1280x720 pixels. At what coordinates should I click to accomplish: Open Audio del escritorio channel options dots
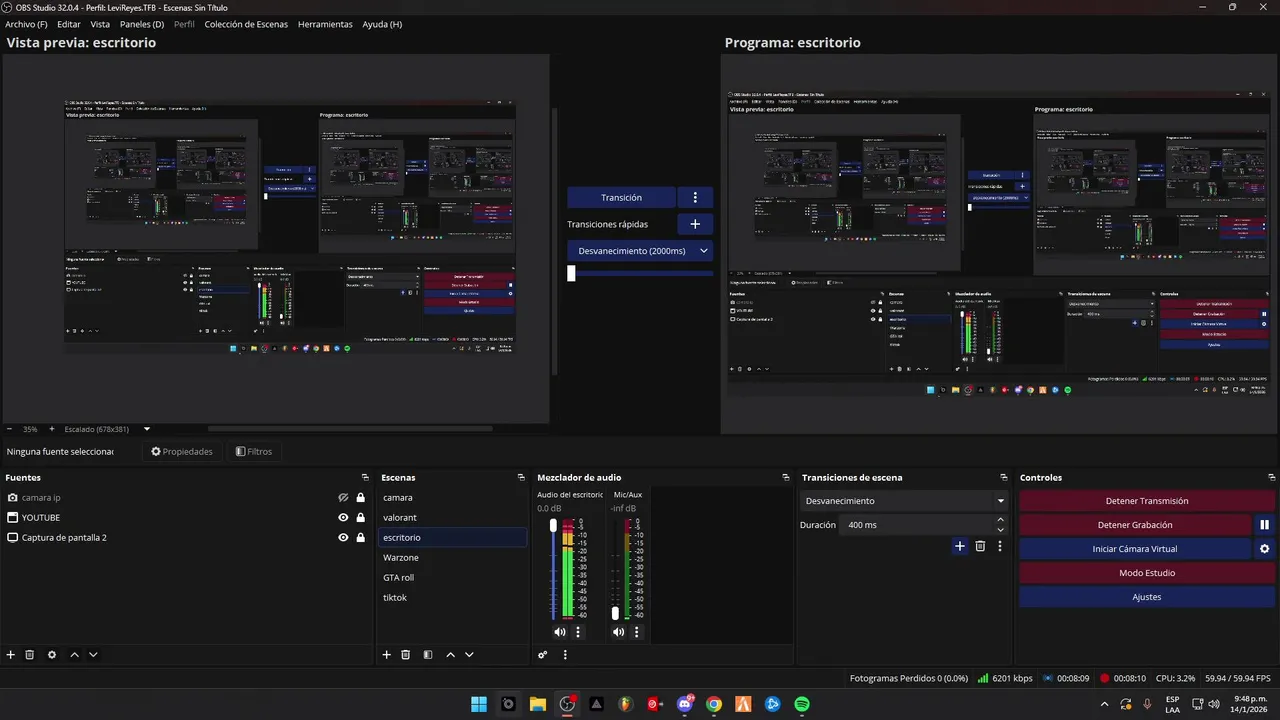pyautogui.click(x=578, y=632)
